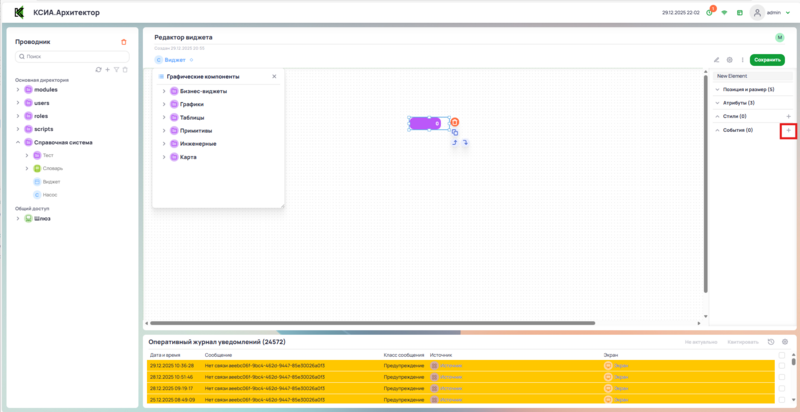
Task: Open editor settings gear icon near Сохранить
Action: point(729,60)
